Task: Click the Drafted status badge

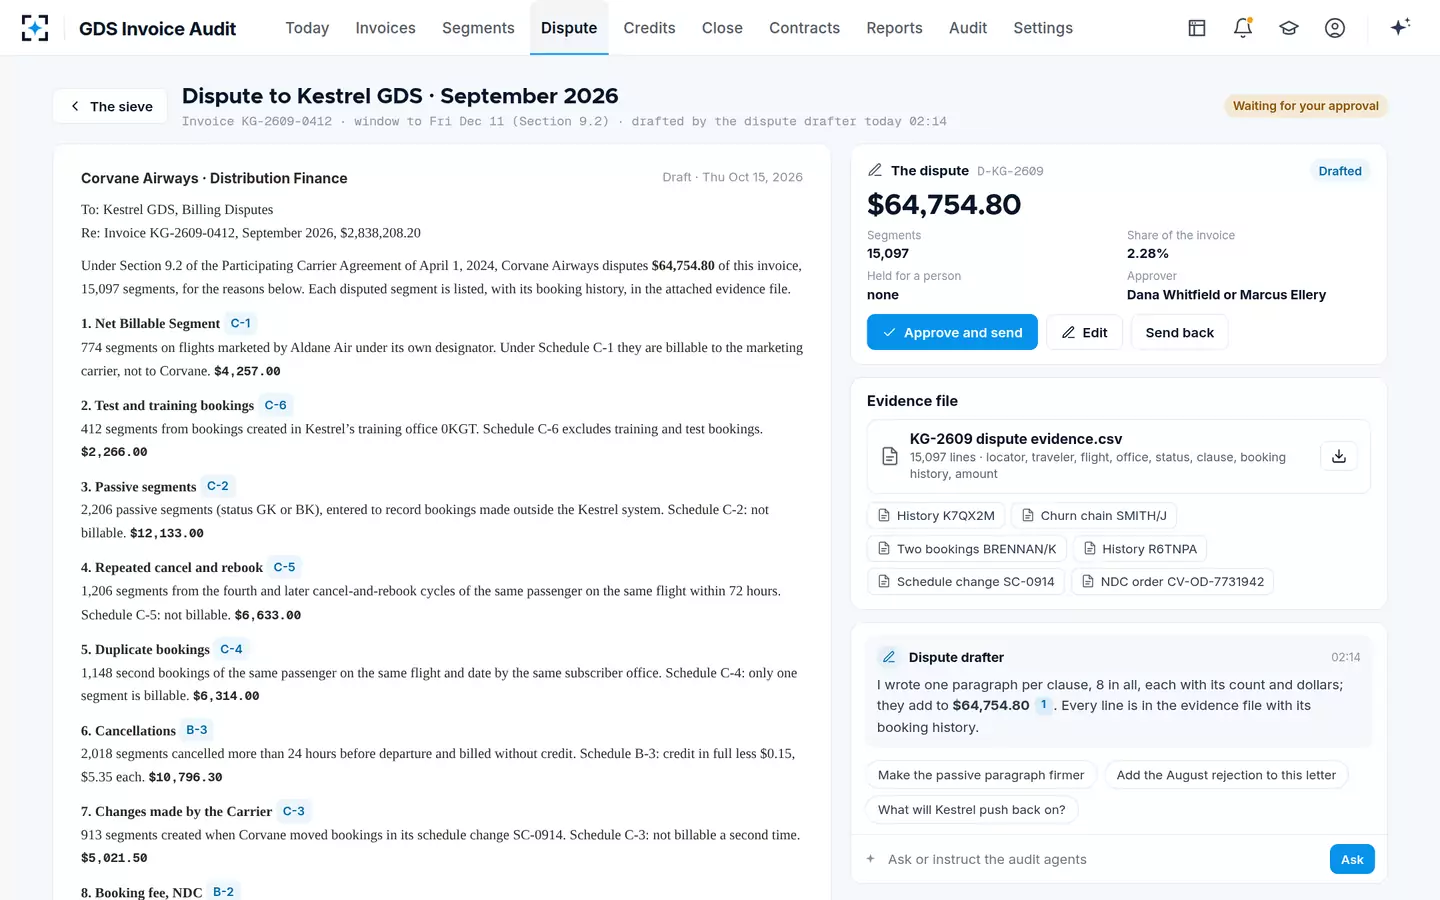Action: tap(1340, 171)
